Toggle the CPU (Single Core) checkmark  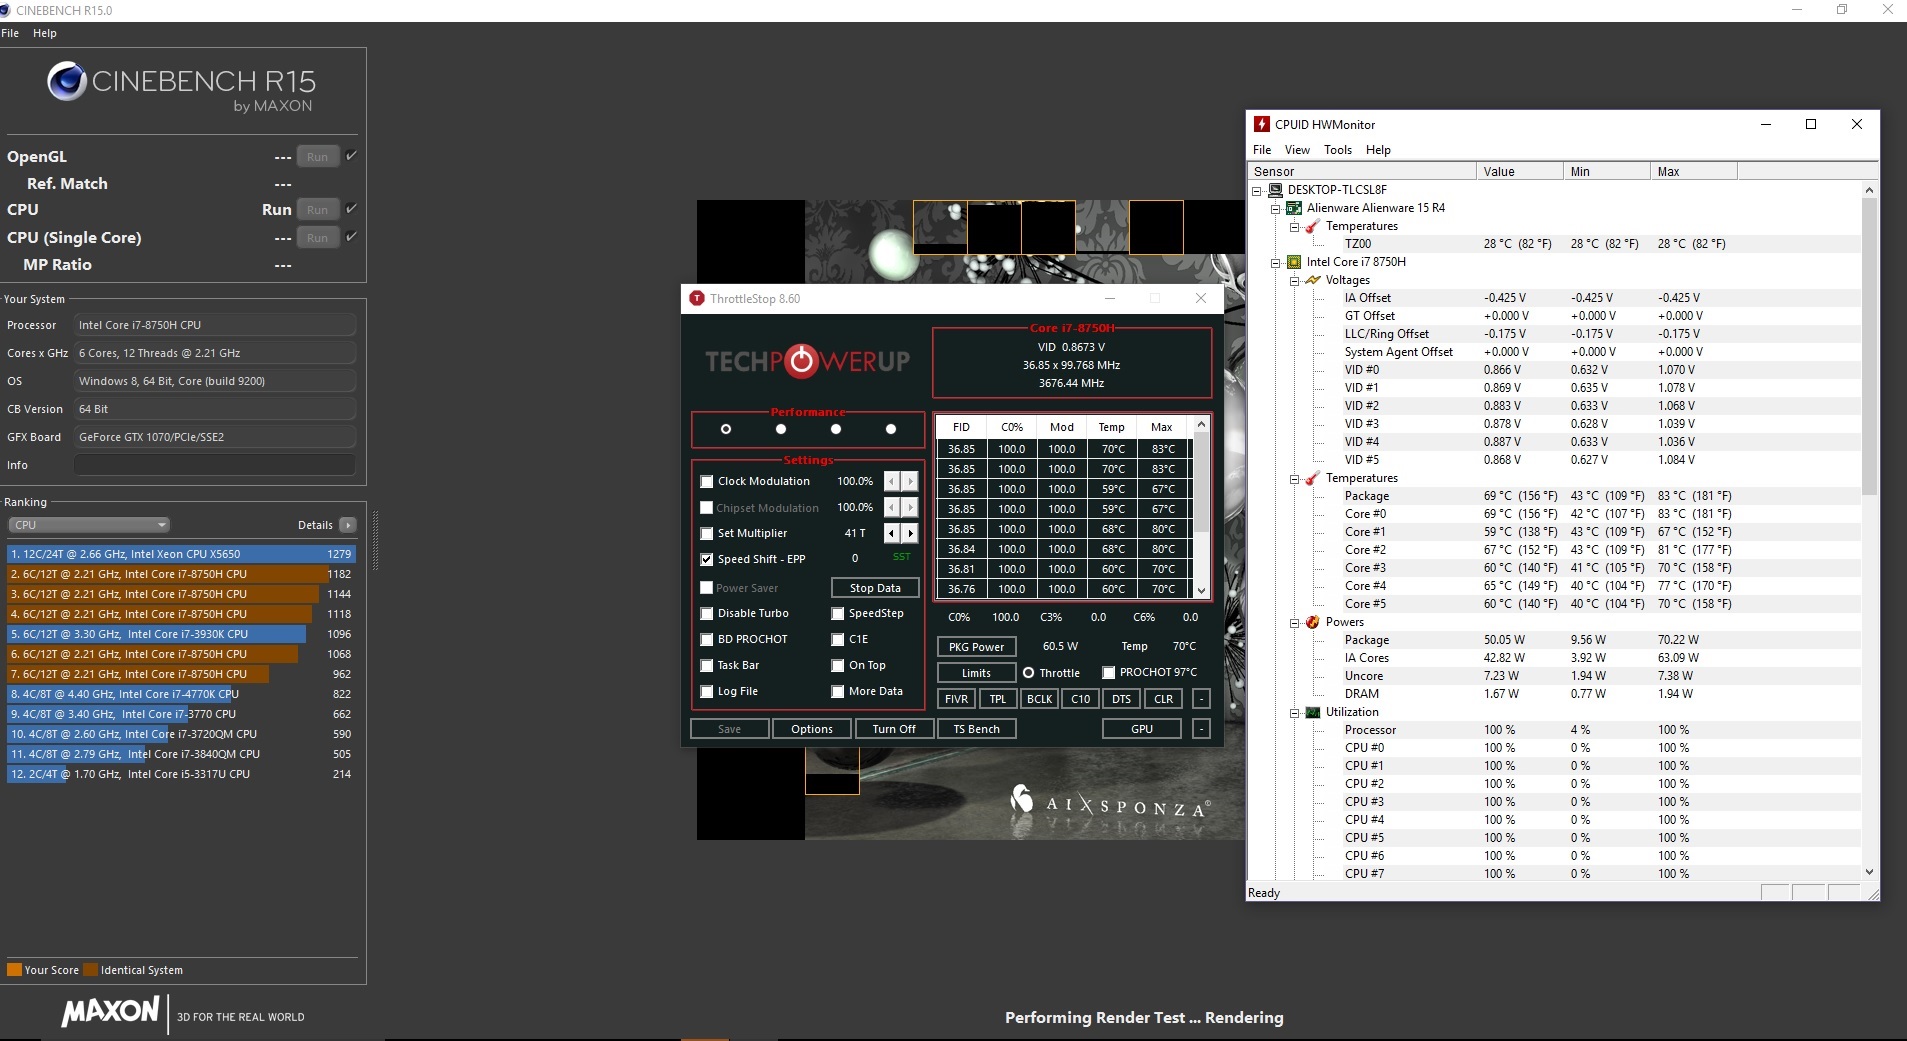click(351, 237)
